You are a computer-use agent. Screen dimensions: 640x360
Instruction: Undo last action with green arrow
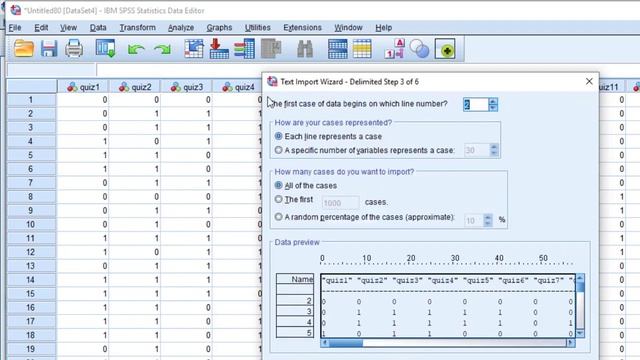tap(136, 49)
